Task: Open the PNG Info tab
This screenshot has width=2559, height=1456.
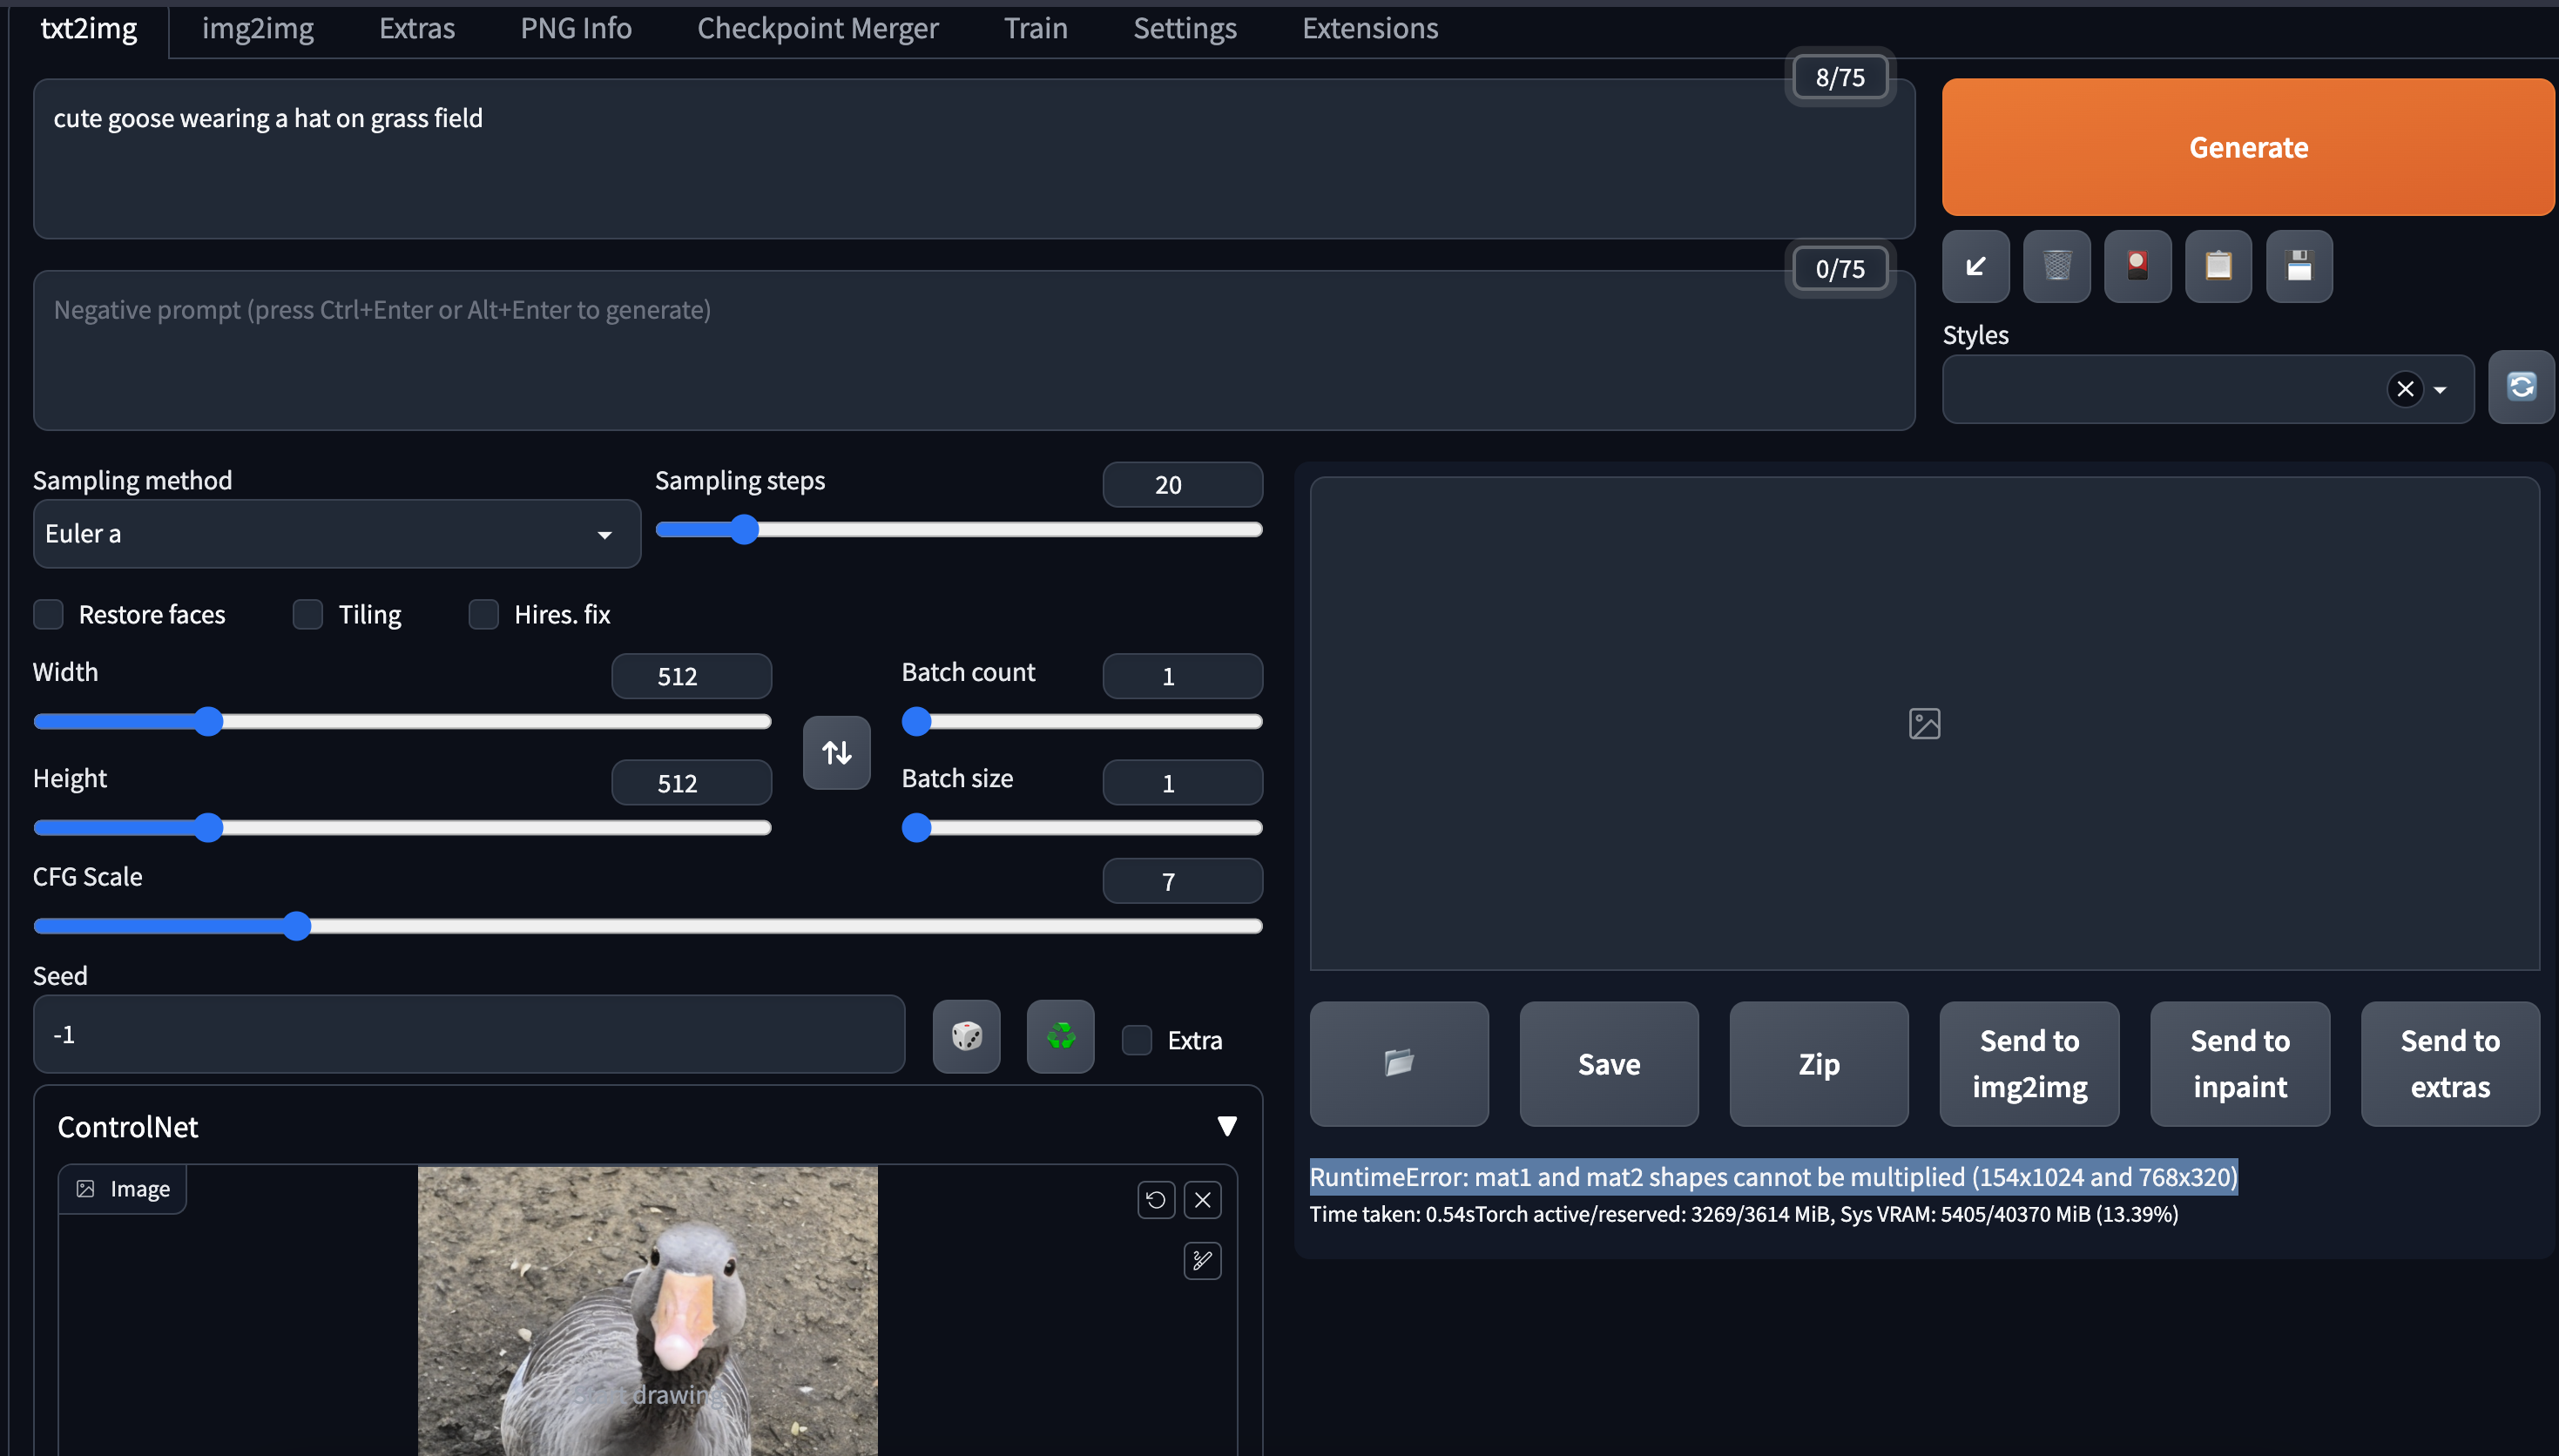Action: [576, 28]
